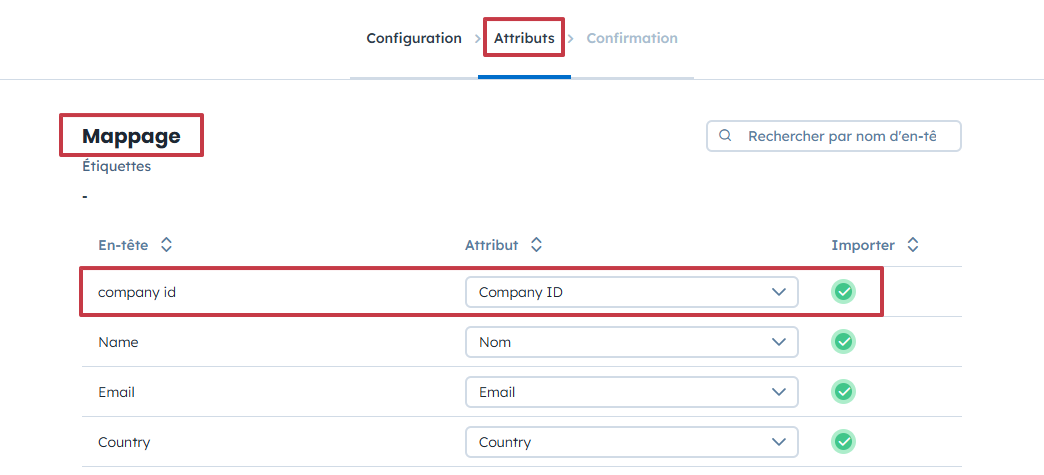Click the Importer column header label
Screen dimensions: 1044x475
(863, 245)
